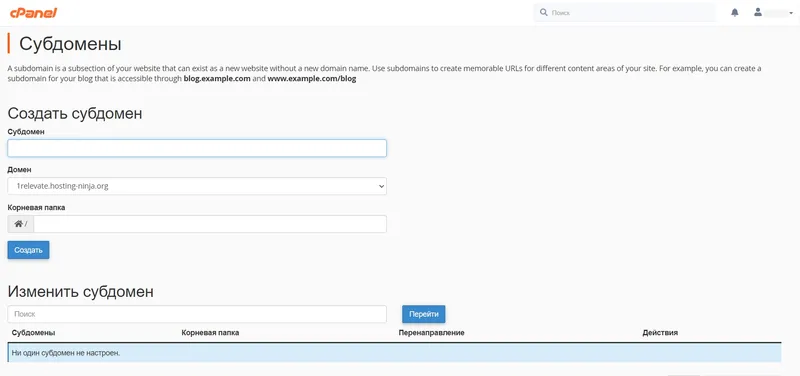Click the Домен field label
Viewport: 800px width, 376px height.
[19, 169]
